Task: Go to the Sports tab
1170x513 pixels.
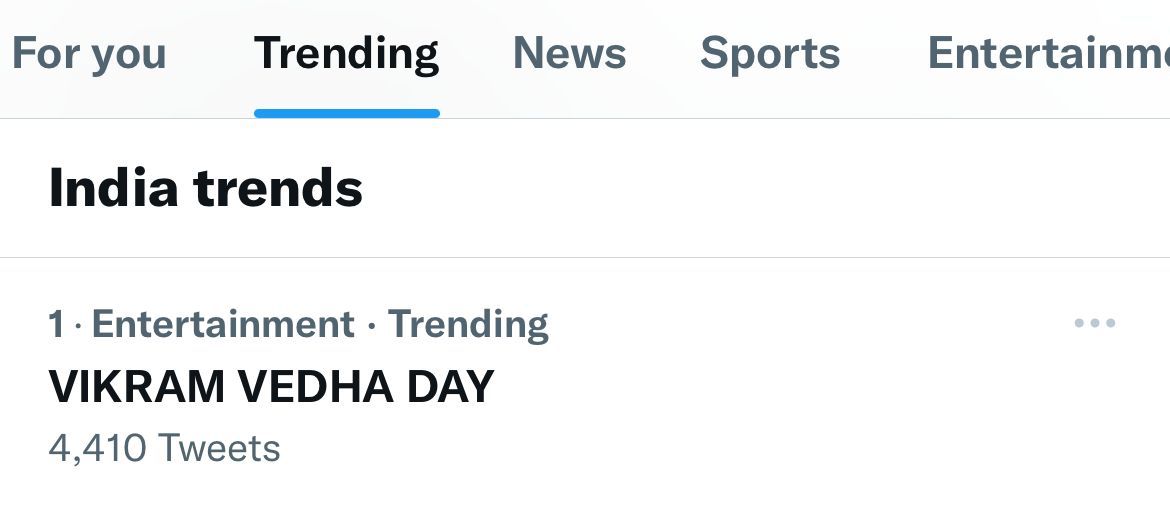Action: point(770,53)
